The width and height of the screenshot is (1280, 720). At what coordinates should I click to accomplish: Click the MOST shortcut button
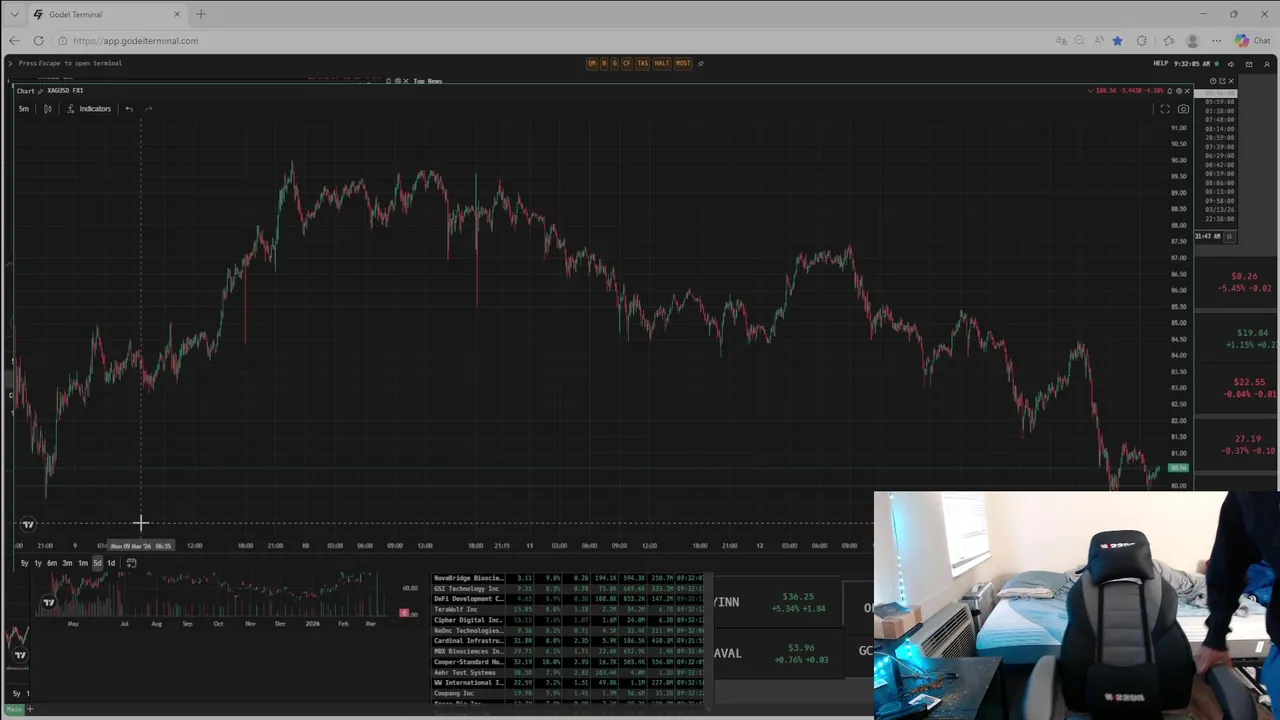[683, 63]
